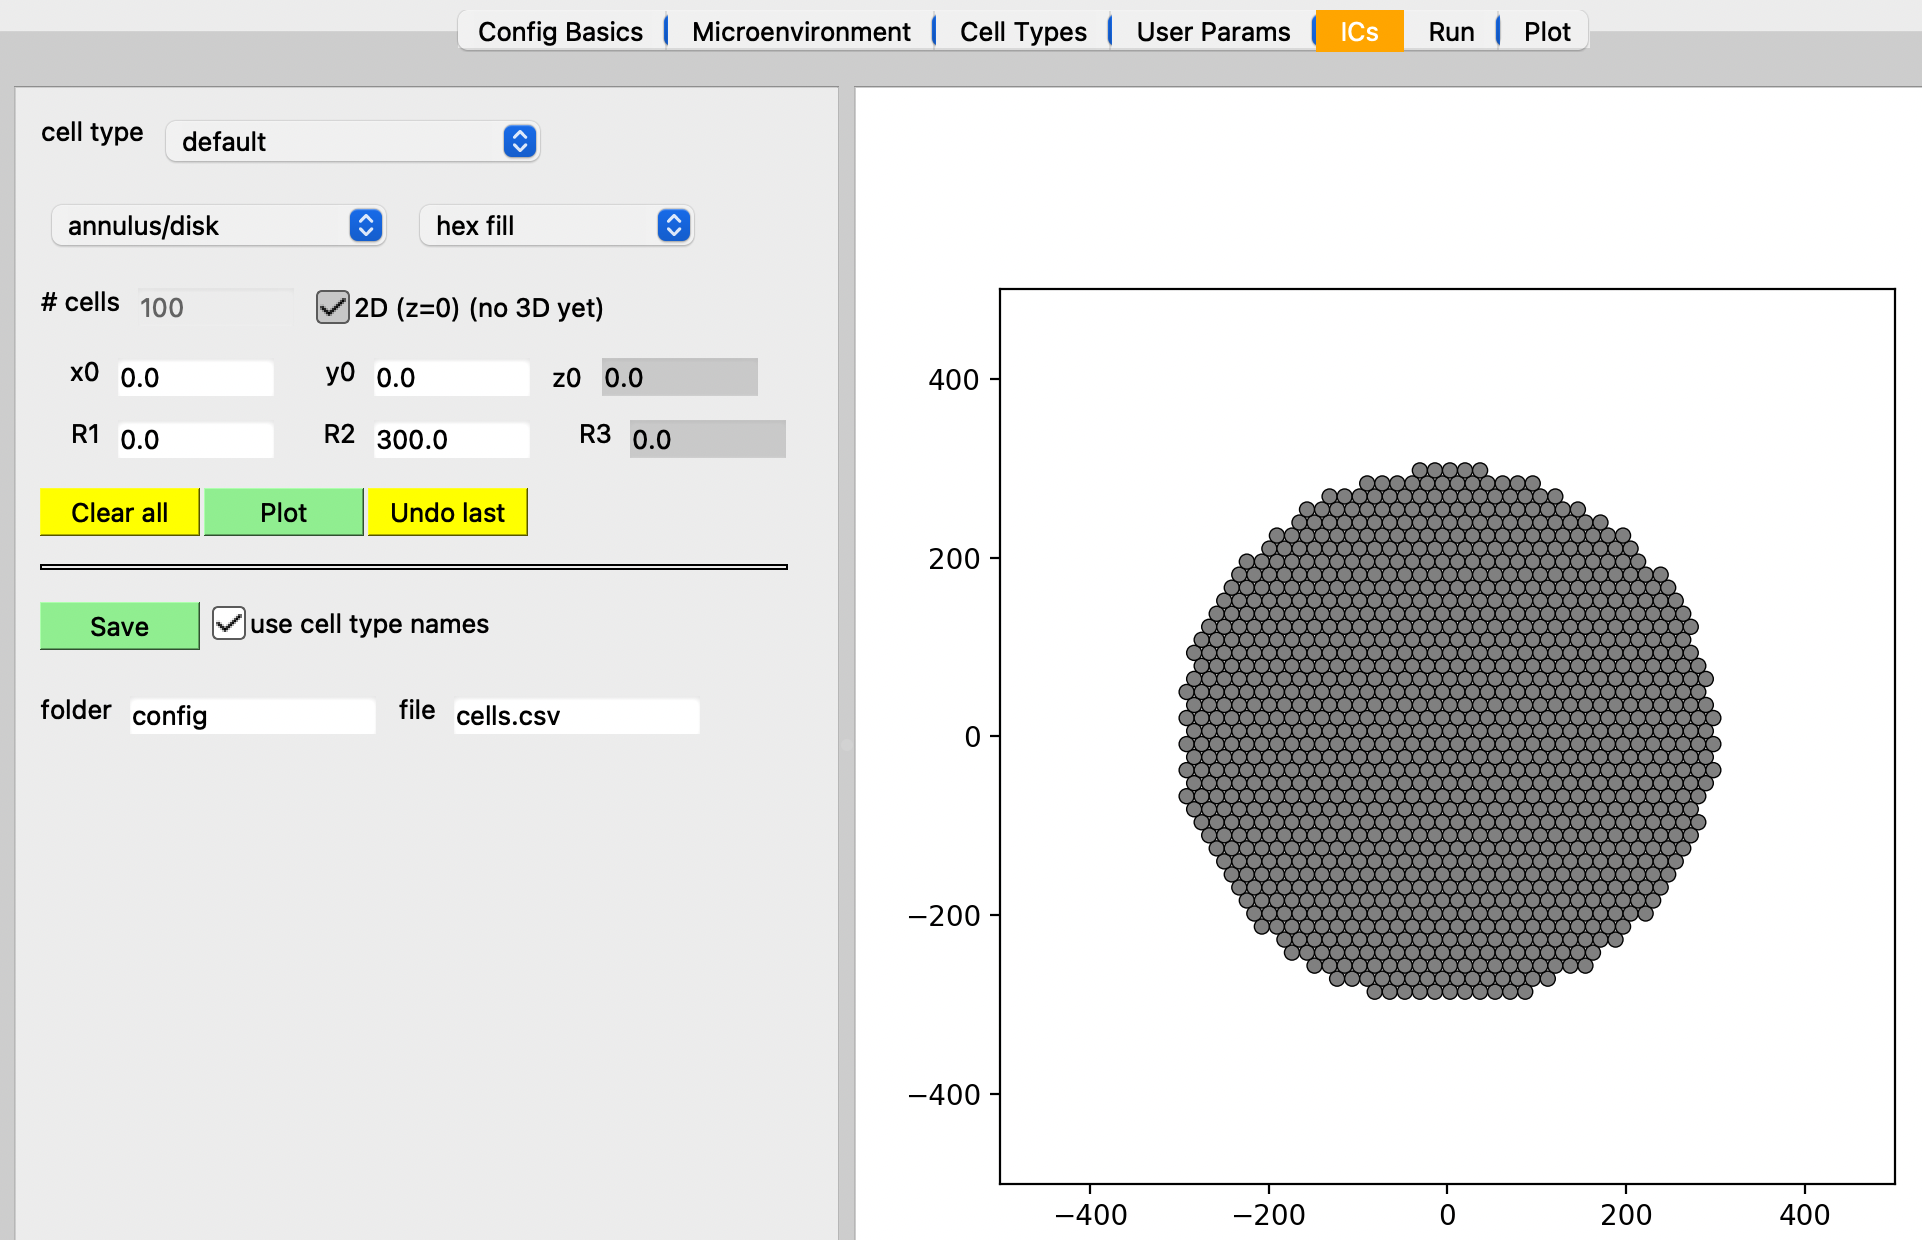Open the Cell Types tab
Image resolution: width=1922 pixels, height=1240 pixels.
pos(1023,31)
